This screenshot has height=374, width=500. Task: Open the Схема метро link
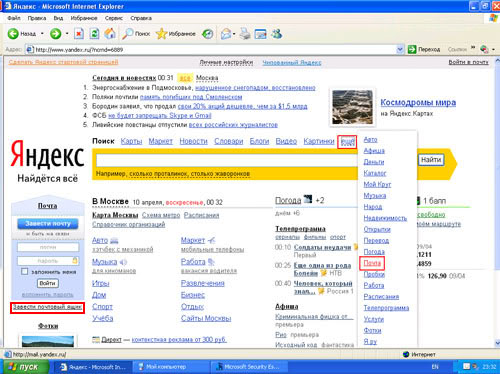tap(161, 215)
